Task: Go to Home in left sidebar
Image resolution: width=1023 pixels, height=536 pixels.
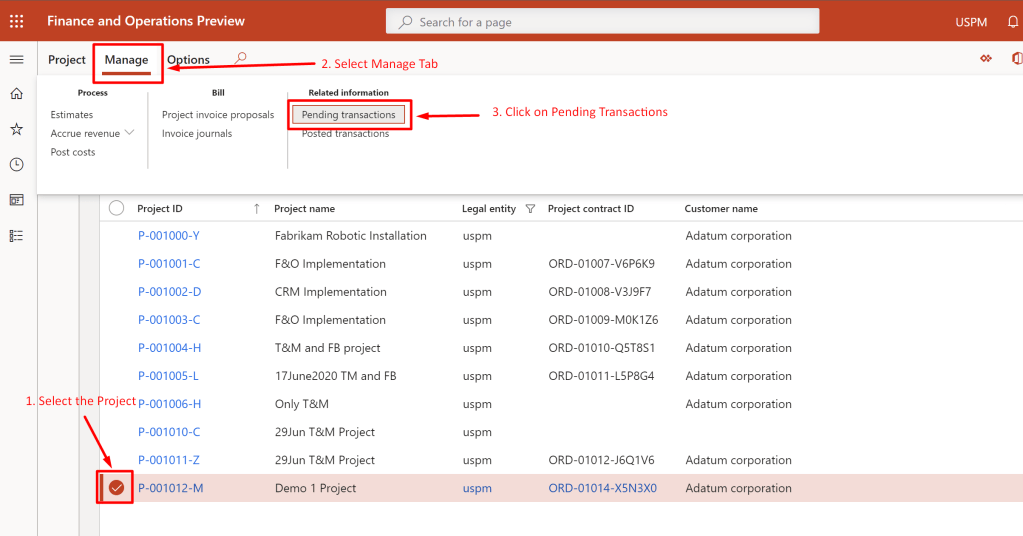Action: point(16,94)
